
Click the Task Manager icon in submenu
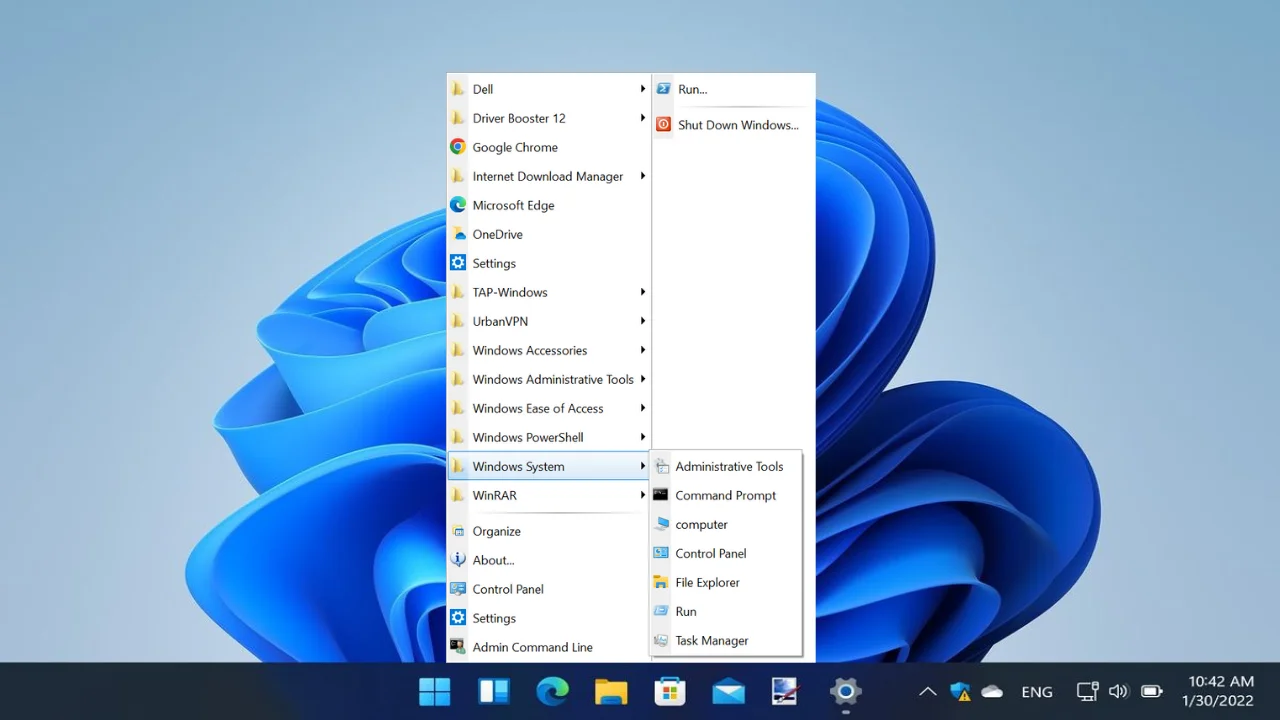(660, 640)
